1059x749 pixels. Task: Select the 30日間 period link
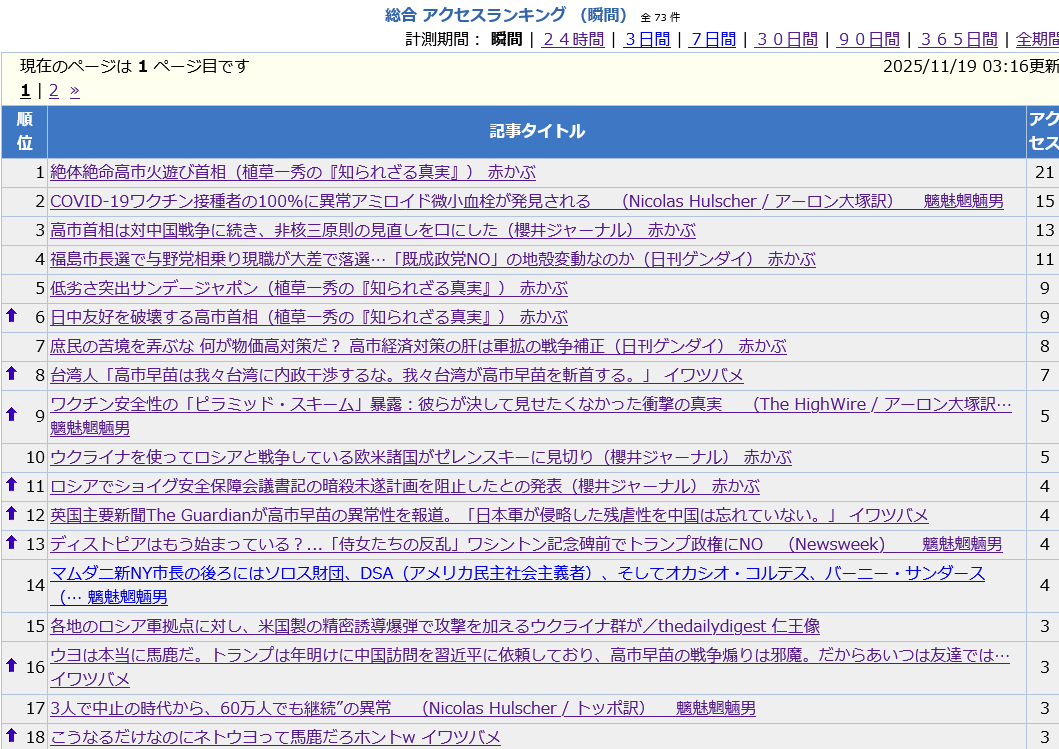786,39
